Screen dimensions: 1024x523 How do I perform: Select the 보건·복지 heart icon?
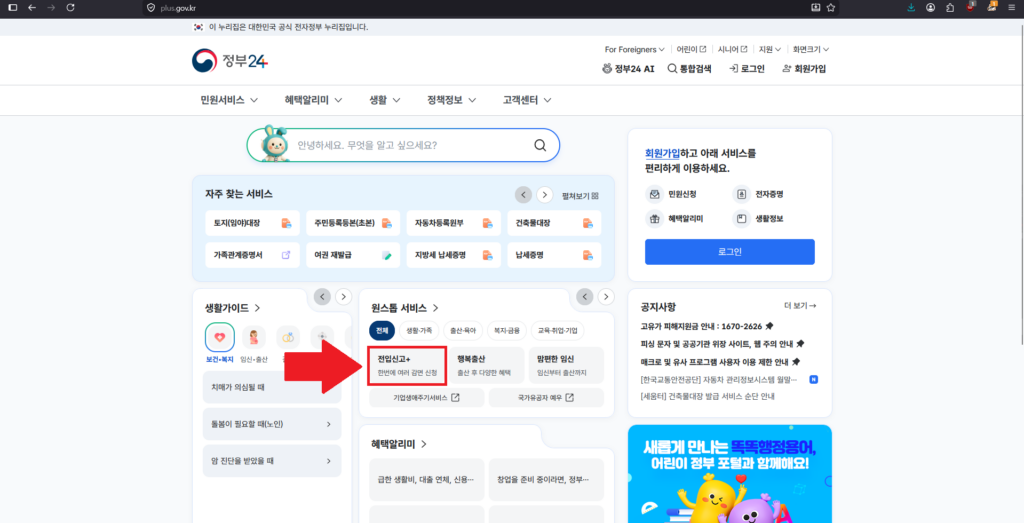point(219,338)
